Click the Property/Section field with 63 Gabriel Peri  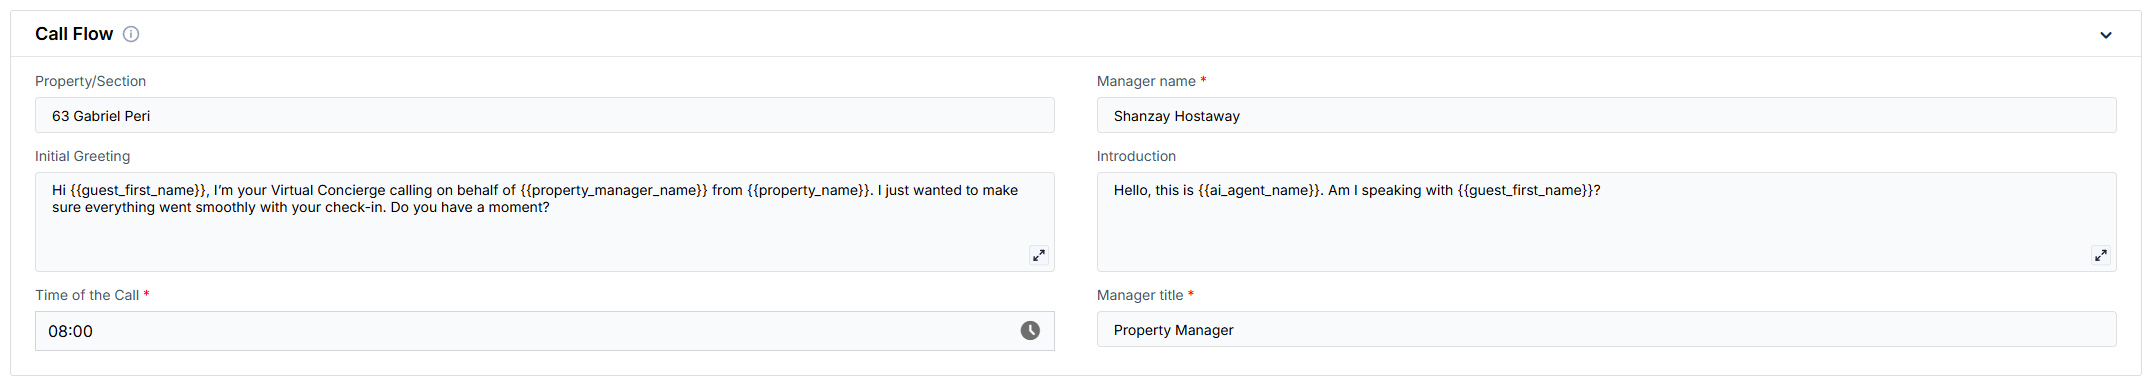(545, 115)
